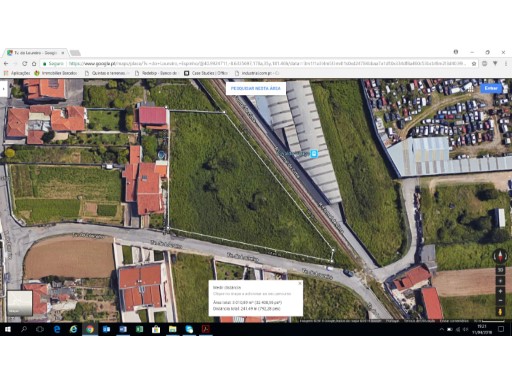Viewport: 512px width, 384px height.
Task: Click the measurement point at the triangle's top corner
Action: click(224, 112)
